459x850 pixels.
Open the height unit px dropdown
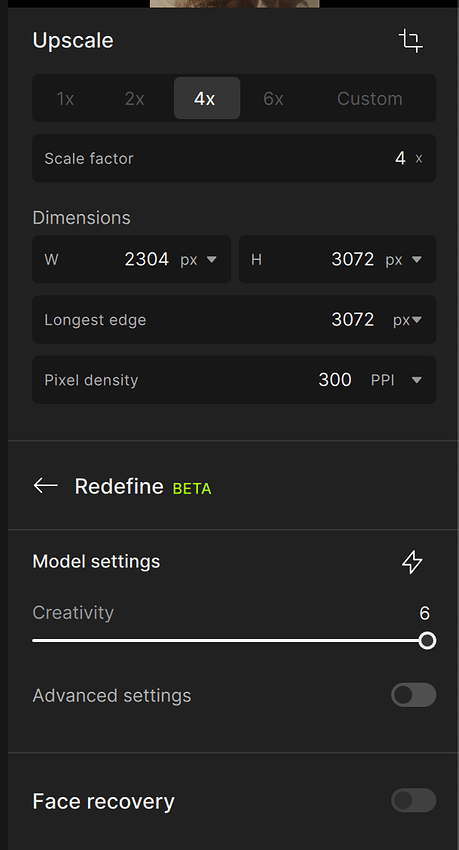pos(403,260)
